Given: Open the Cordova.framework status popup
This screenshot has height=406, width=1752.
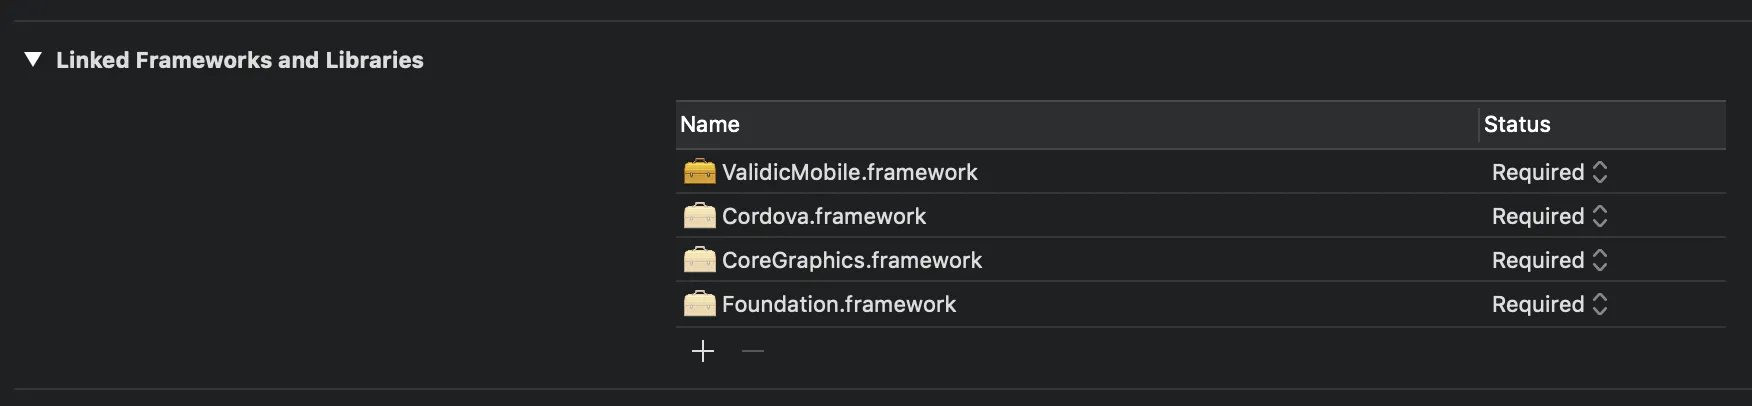Looking at the screenshot, I should click(x=1549, y=216).
